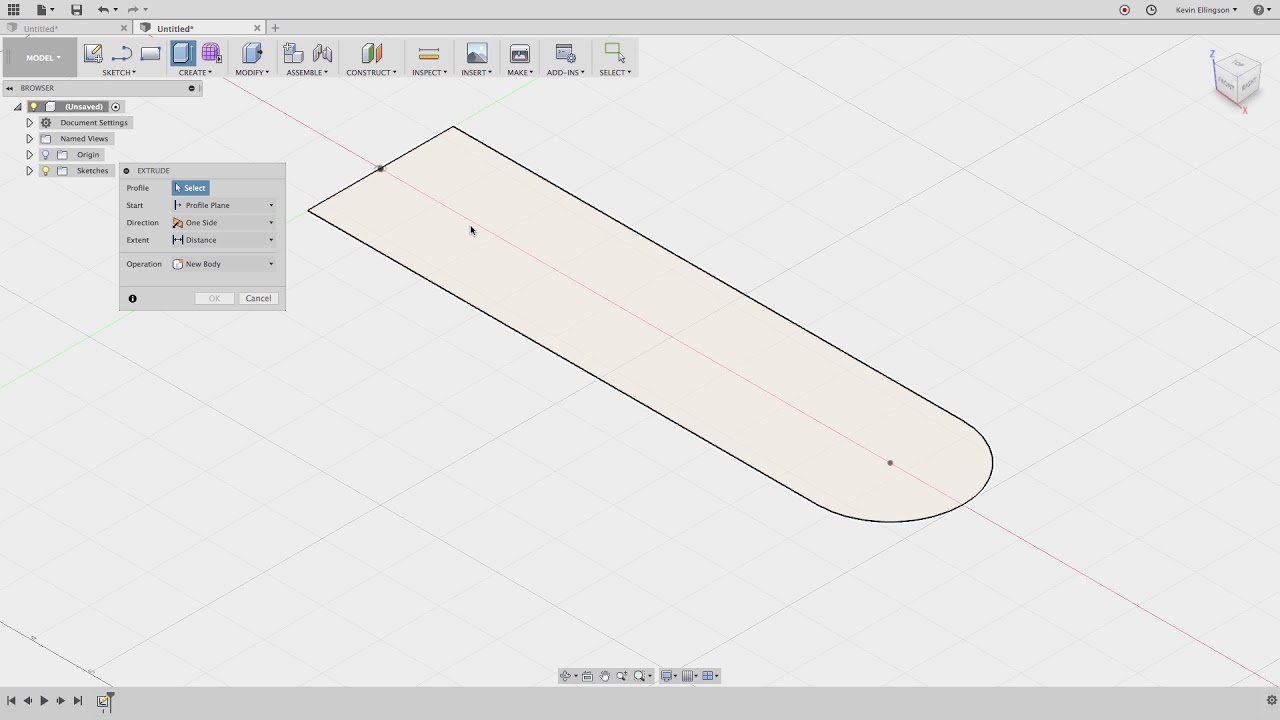The image size is (1280, 720).
Task: Open the Kevin Ellingson account menu
Action: [x=1206, y=10]
